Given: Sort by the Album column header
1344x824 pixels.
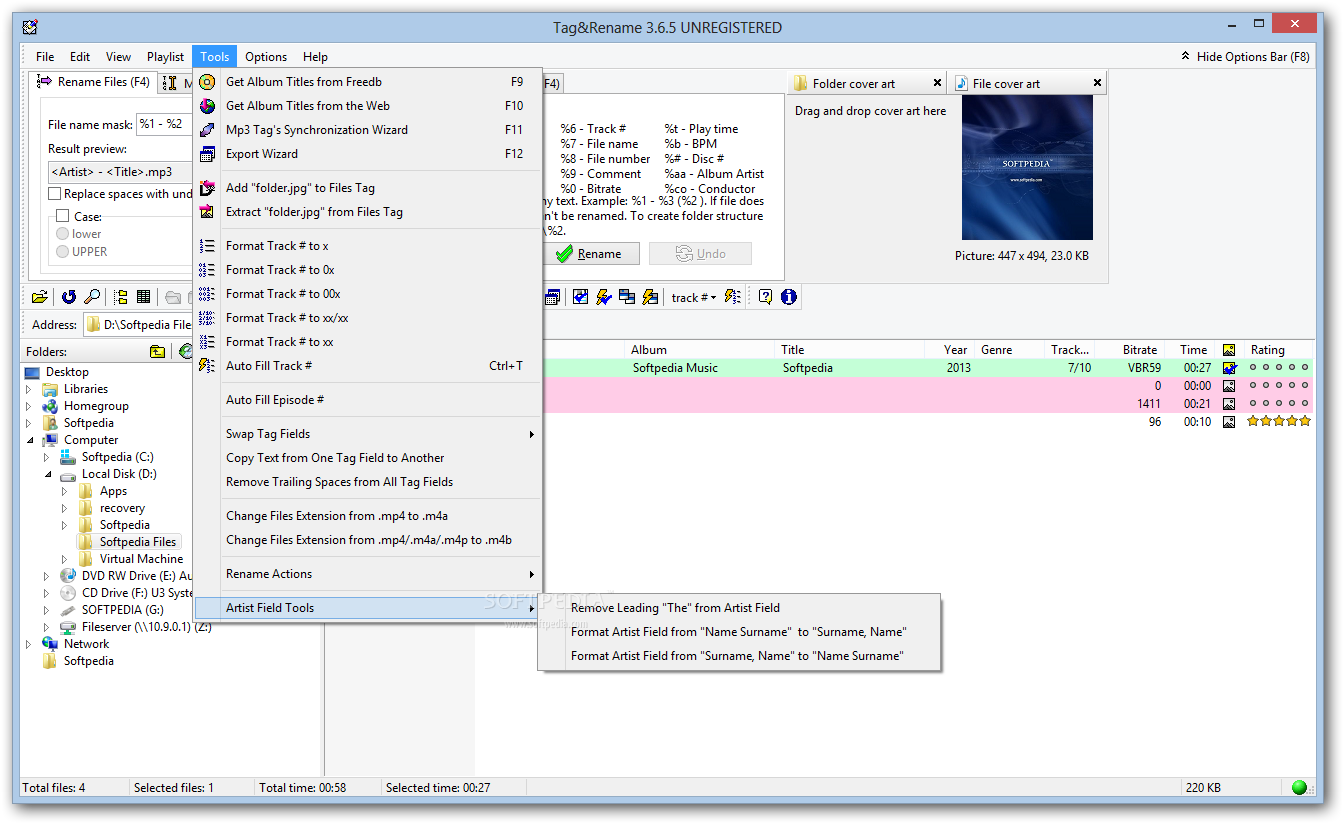Looking at the screenshot, I should (x=701, y=350).
